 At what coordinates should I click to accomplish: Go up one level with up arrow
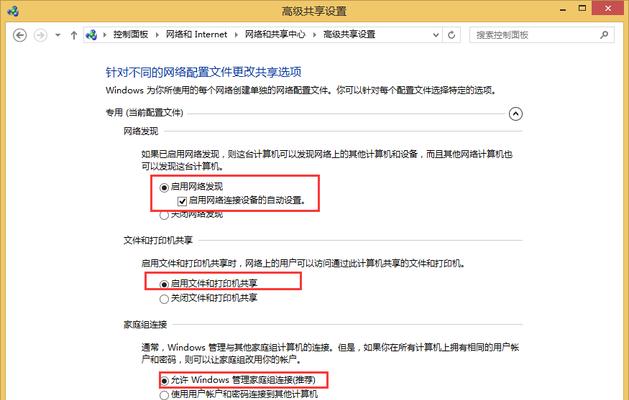click(74, 35)
